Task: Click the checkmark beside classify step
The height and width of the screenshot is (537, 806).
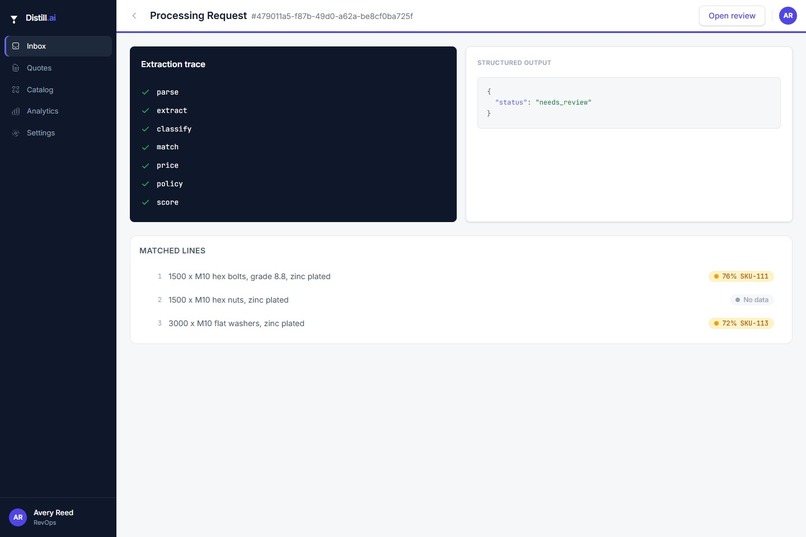Action: [145, 129]
